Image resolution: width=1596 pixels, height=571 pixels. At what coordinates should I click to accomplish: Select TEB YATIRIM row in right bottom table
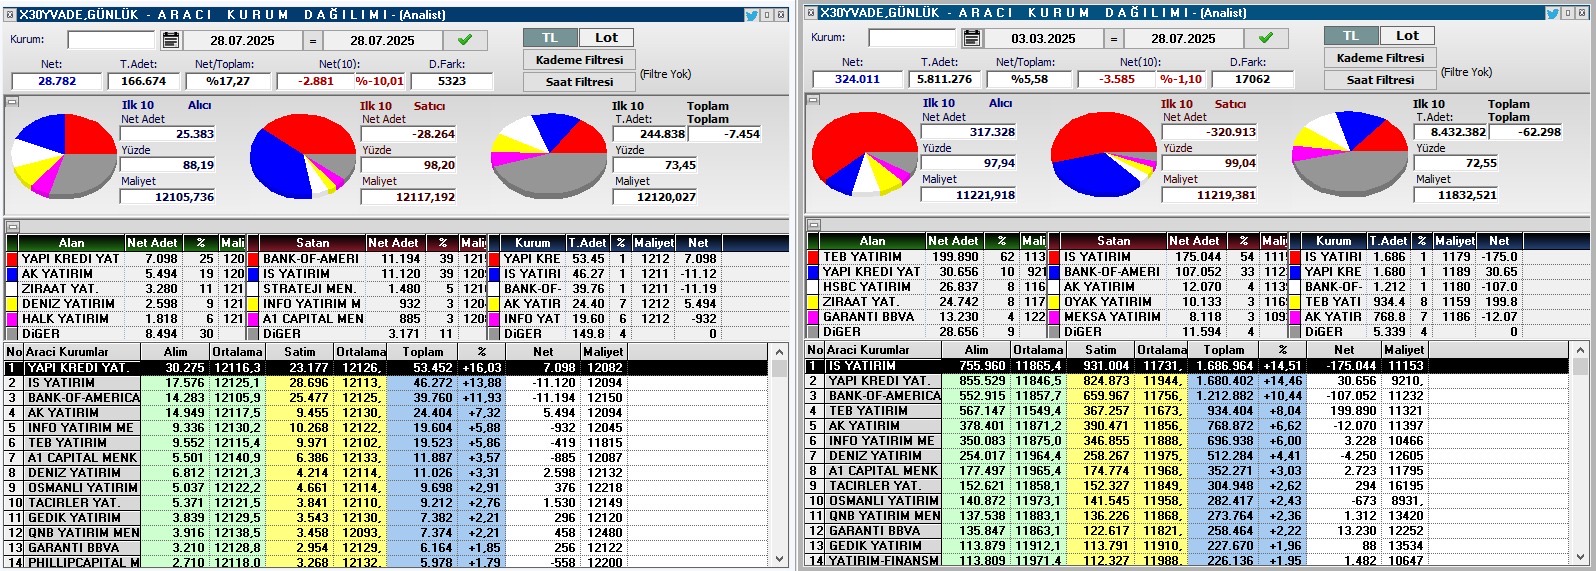[1188, 411]
